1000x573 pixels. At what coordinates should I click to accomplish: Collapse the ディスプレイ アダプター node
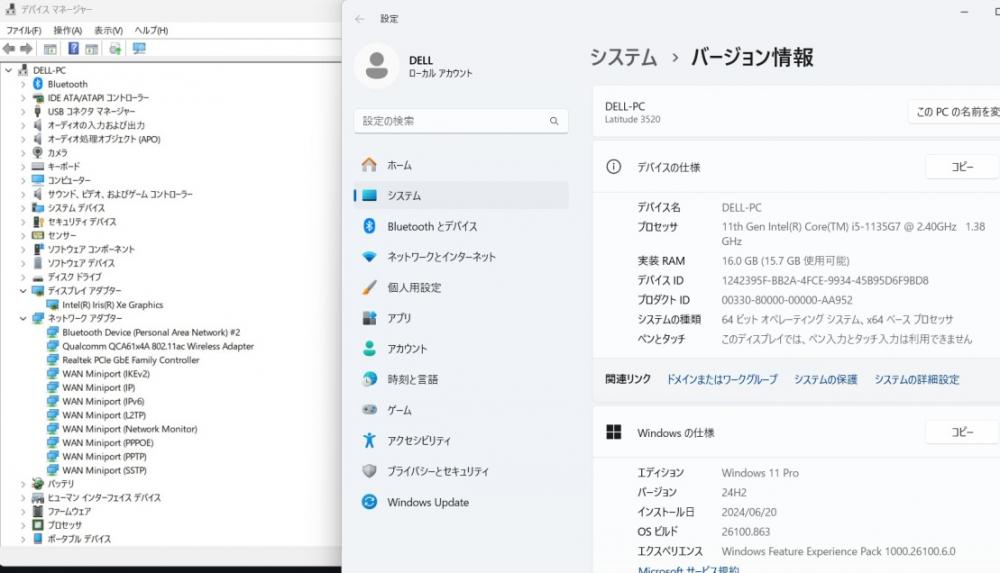tap(23, 291)
